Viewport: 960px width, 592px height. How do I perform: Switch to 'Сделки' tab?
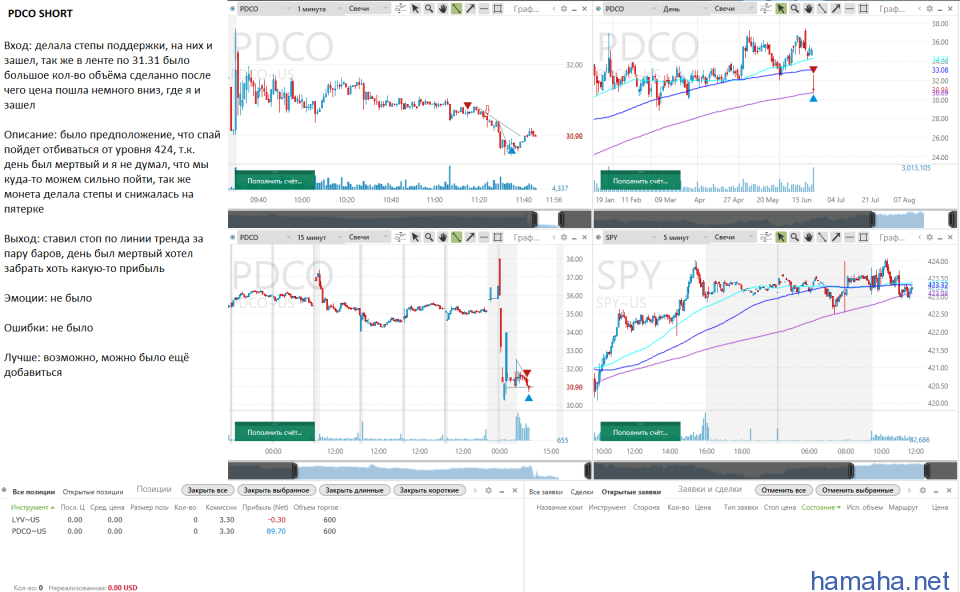[582, 492]
